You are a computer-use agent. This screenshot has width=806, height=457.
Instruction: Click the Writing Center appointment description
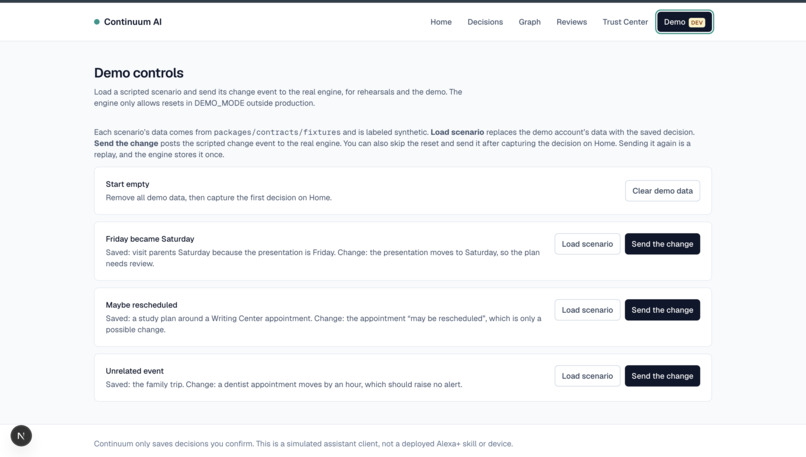coord(323,324)
